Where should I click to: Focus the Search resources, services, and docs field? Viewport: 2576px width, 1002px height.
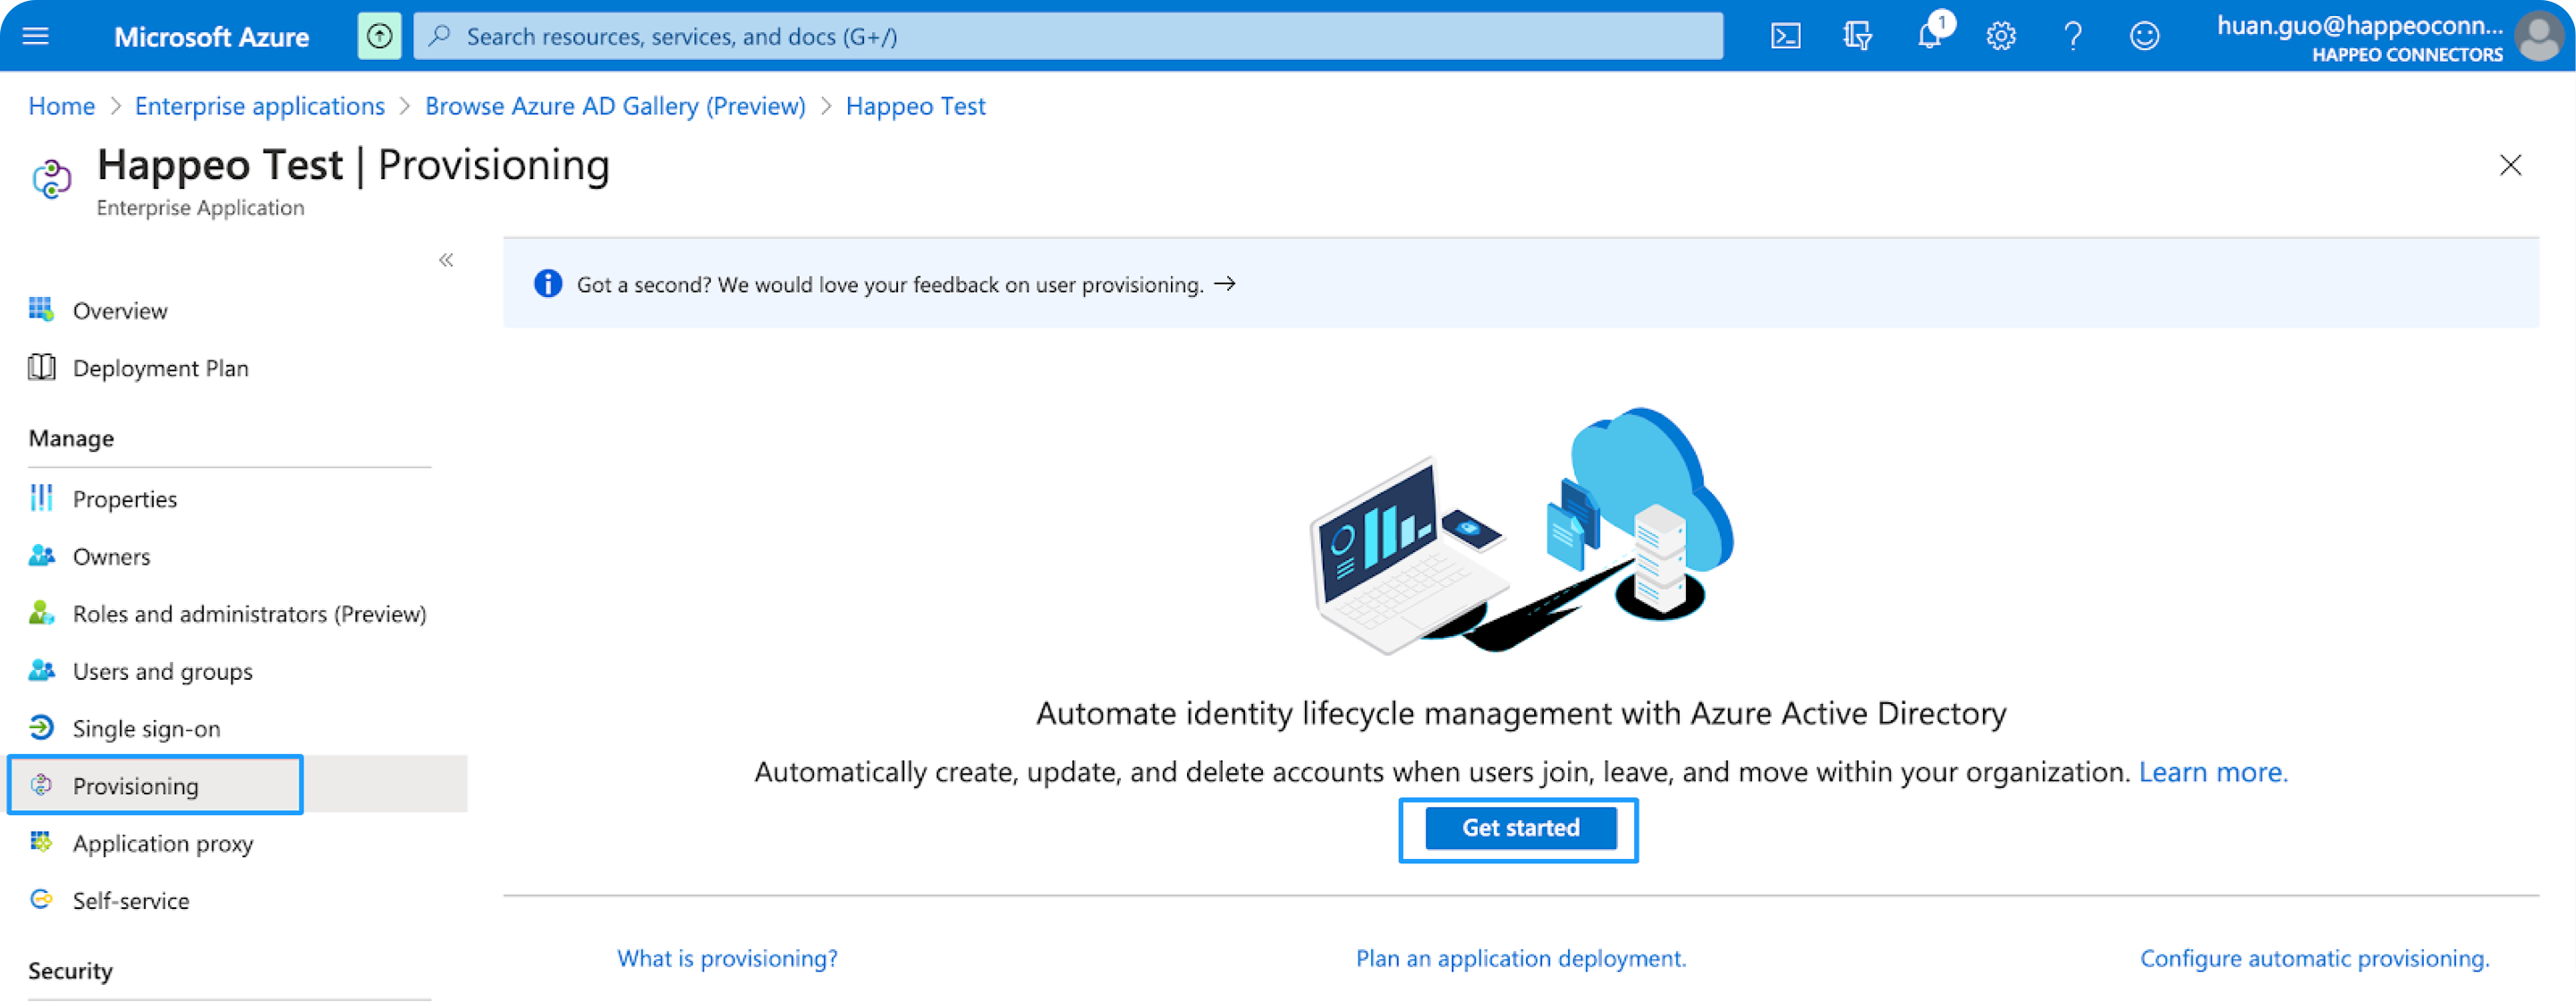1068,36
